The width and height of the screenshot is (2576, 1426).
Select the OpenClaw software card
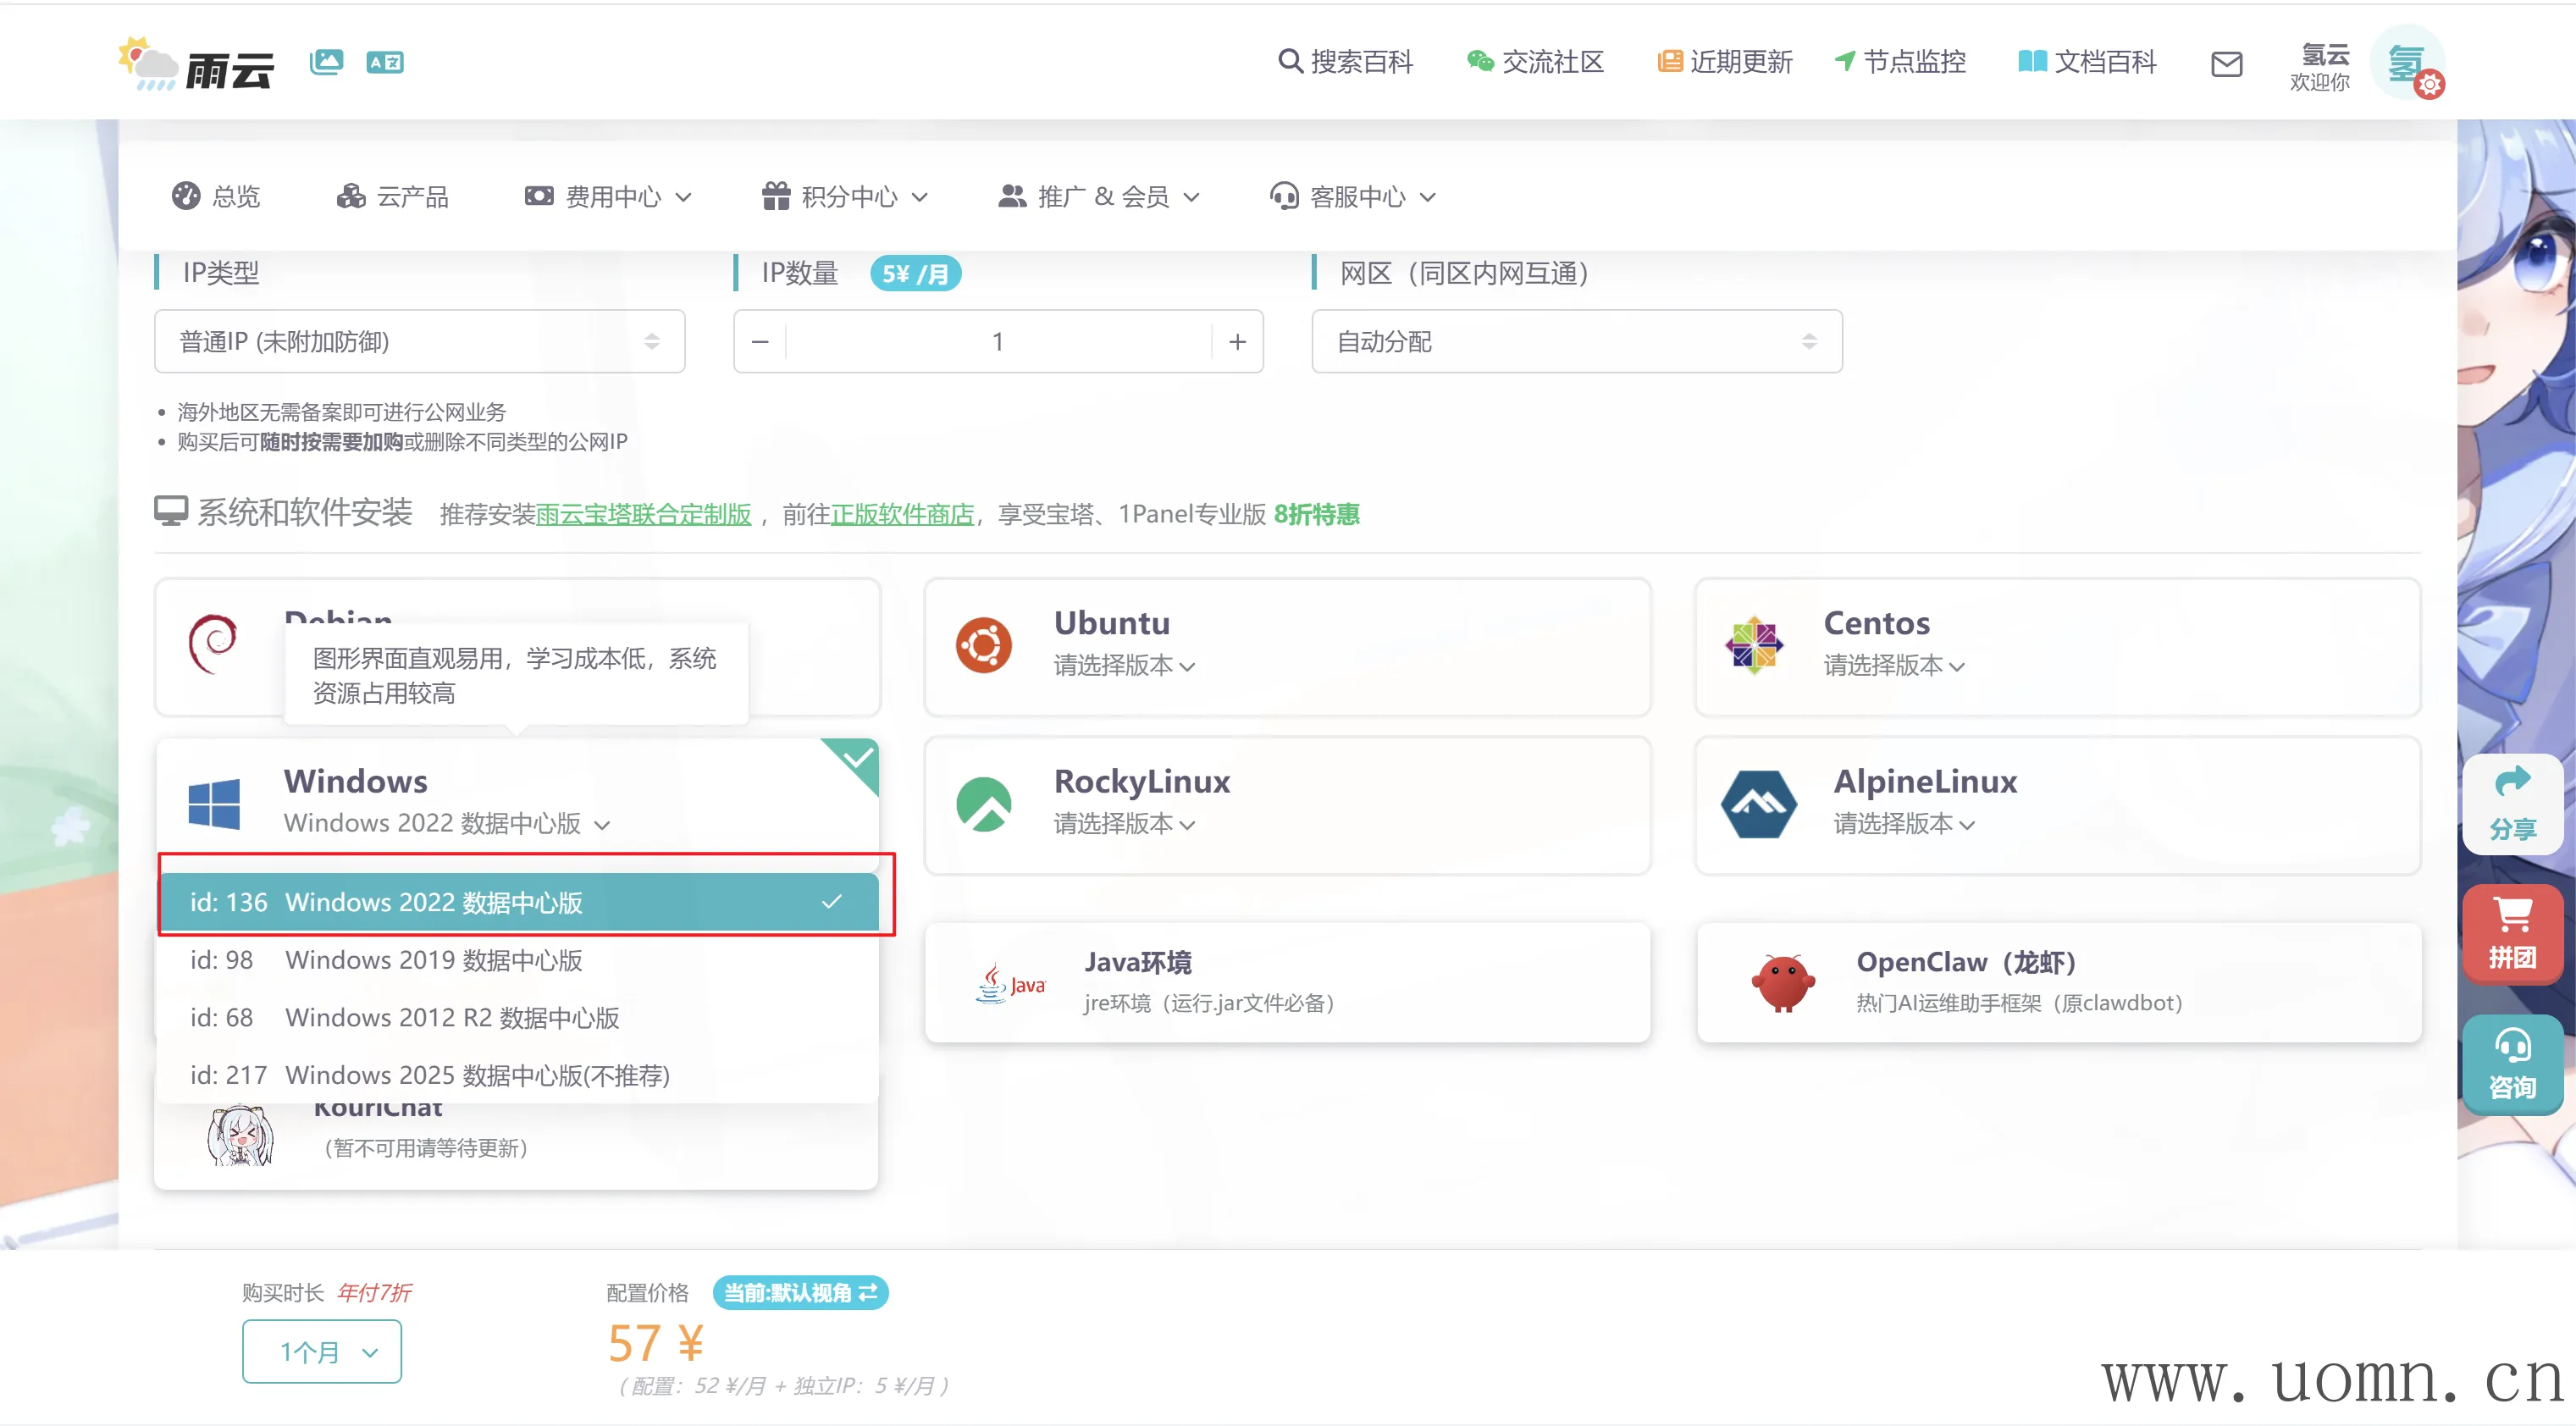2058,982
